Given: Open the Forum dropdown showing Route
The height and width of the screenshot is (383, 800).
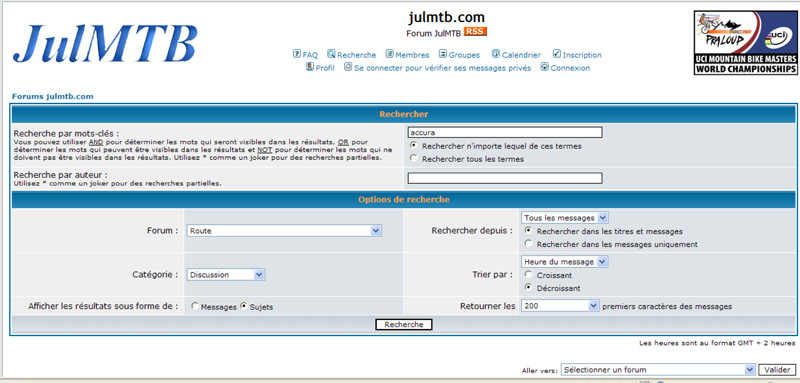Looking at the screenshot, I should pos(284,231).
